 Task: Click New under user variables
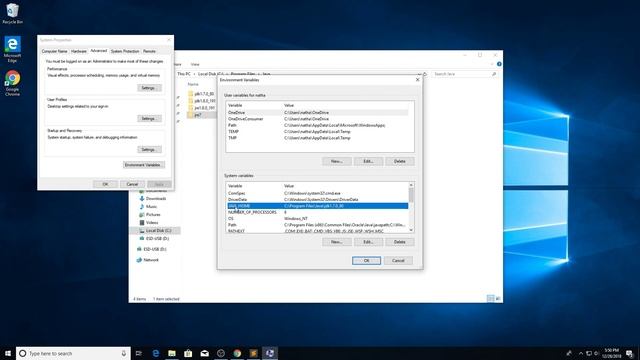(x=337, y=161)
